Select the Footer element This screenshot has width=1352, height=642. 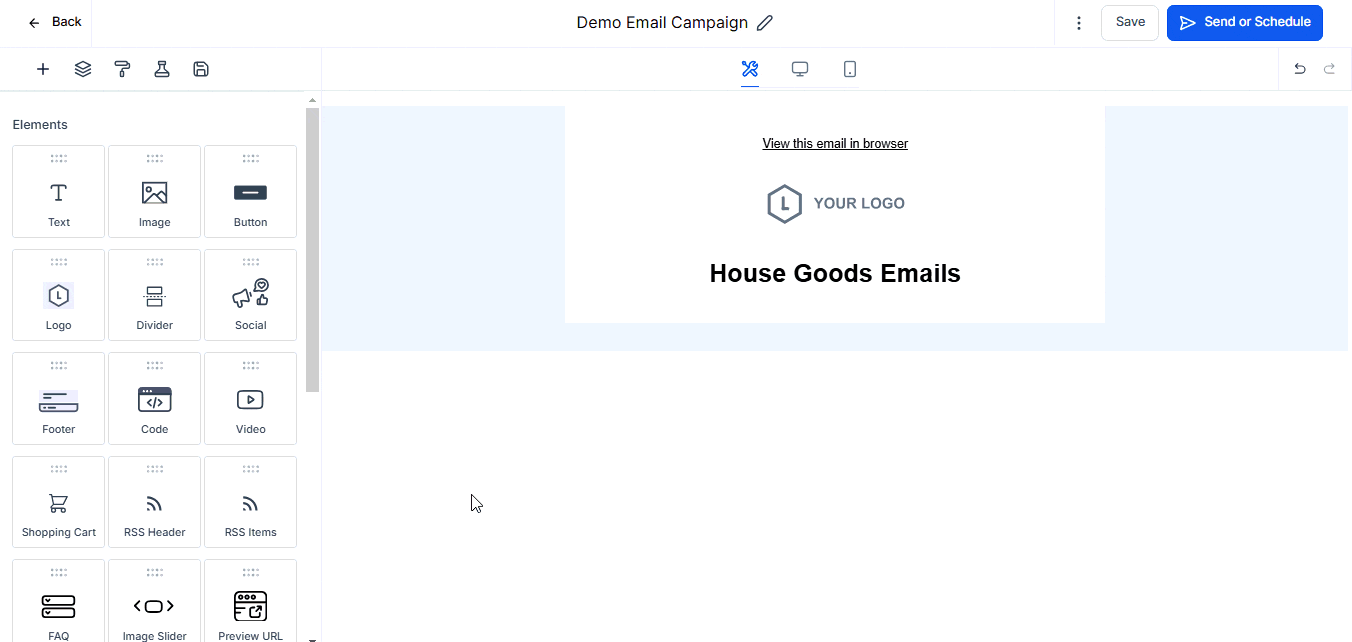tap(59, 398)
